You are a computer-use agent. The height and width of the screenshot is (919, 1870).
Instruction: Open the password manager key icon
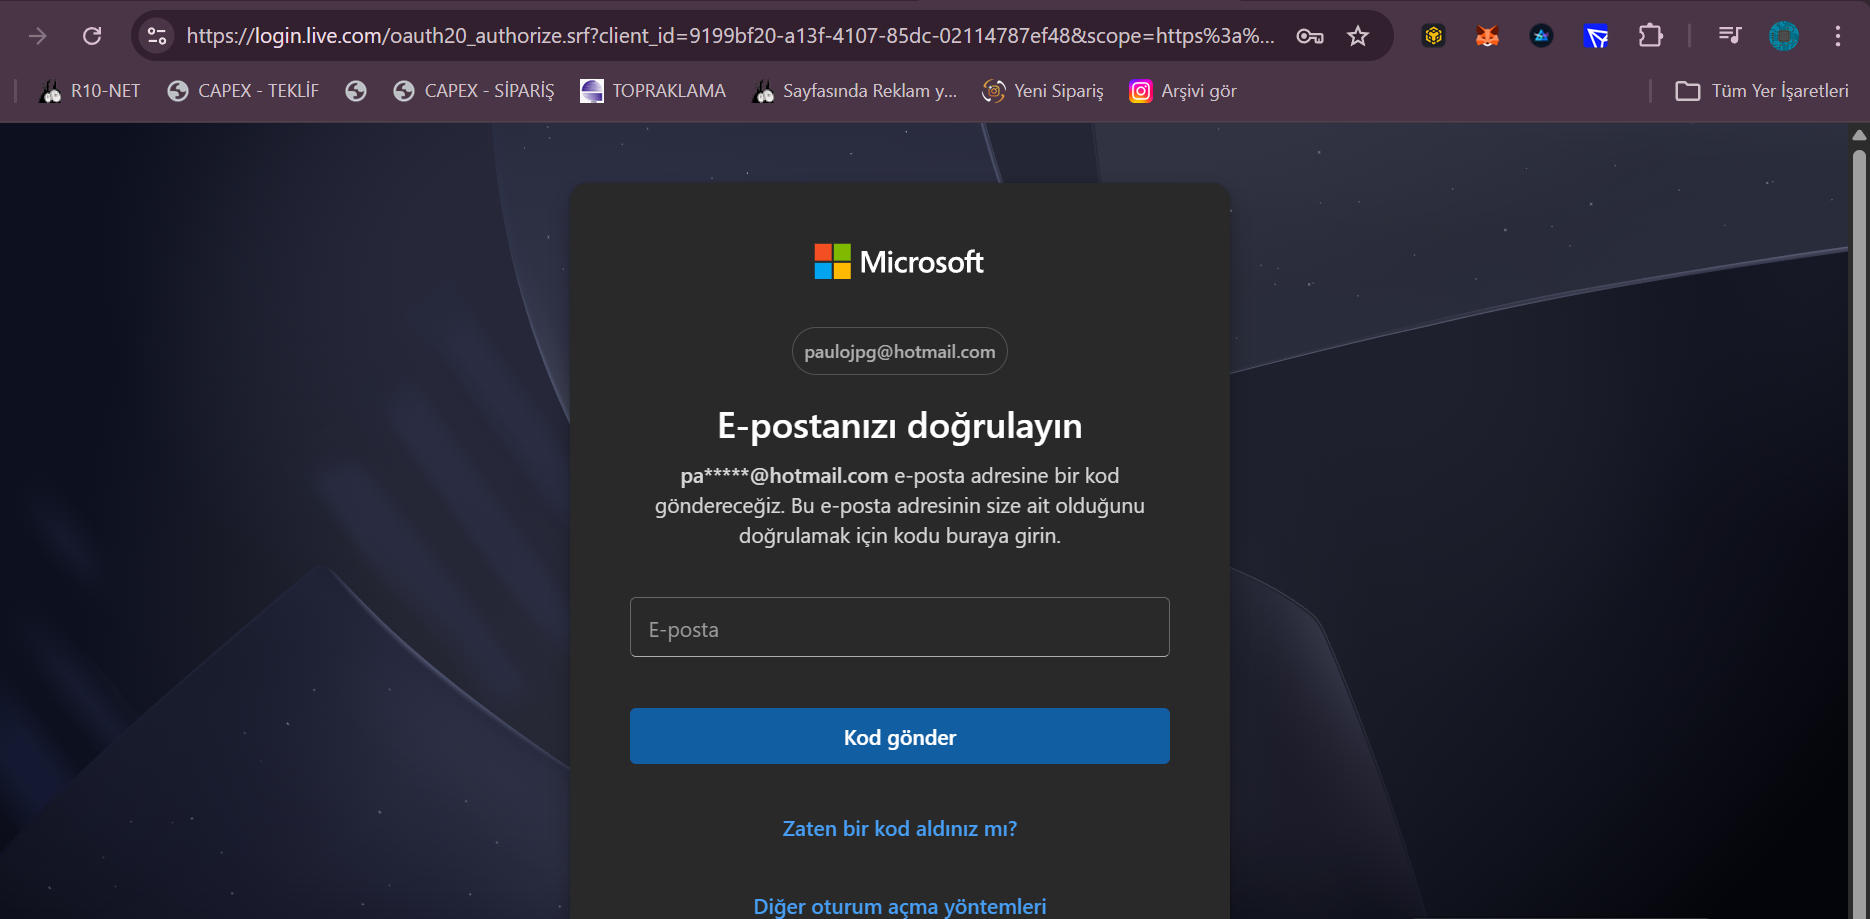pos(1310,36)
